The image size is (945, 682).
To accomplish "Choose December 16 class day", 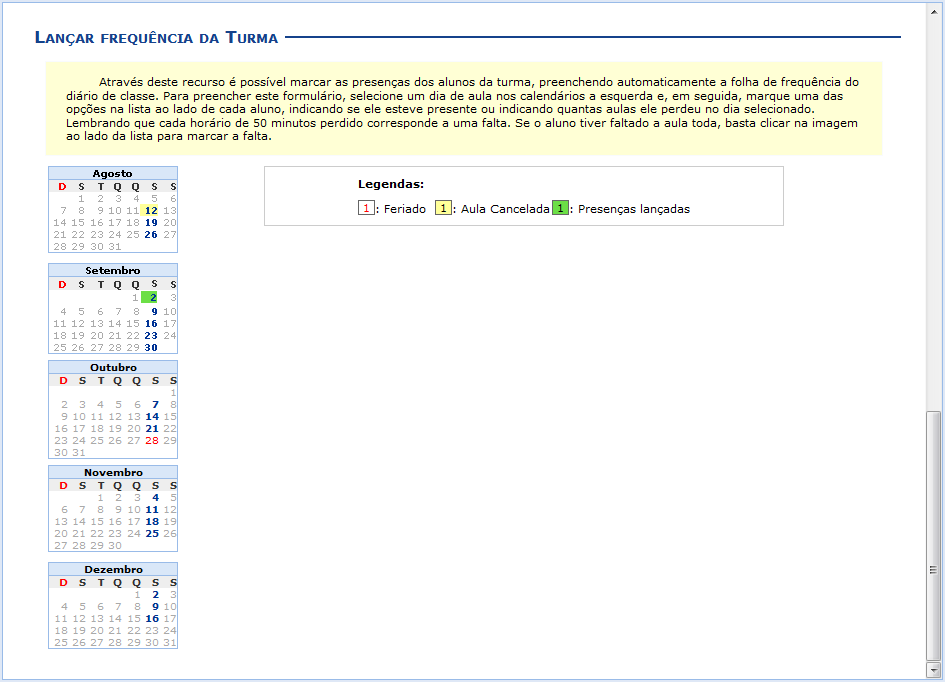I will (x=152, y=619).
